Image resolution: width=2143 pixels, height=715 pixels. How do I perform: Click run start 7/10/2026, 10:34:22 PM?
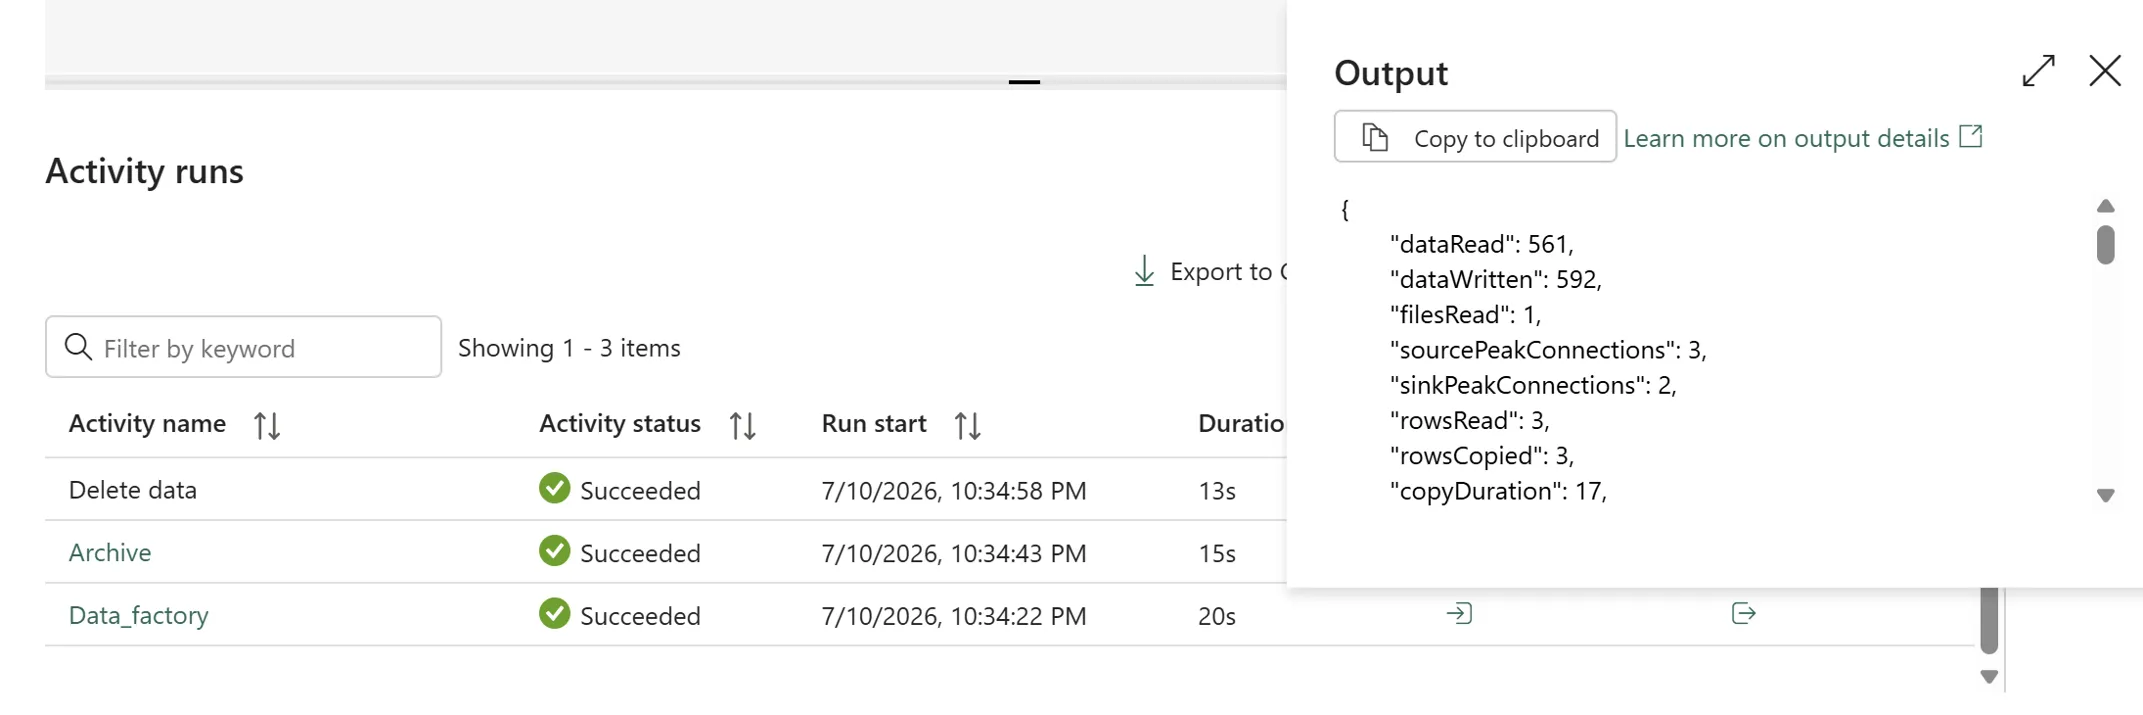954,616
